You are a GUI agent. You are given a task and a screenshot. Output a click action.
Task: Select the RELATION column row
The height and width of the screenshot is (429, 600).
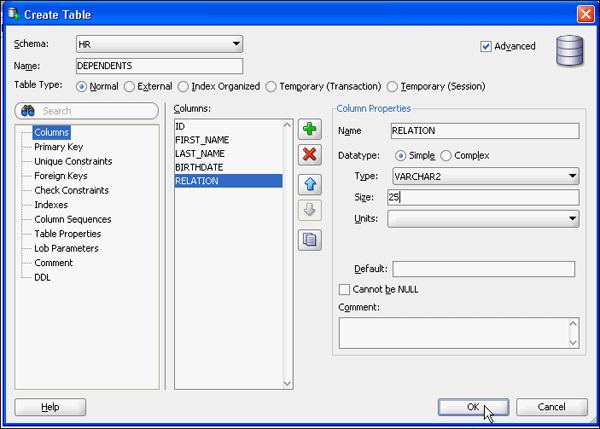click(228, 181)
